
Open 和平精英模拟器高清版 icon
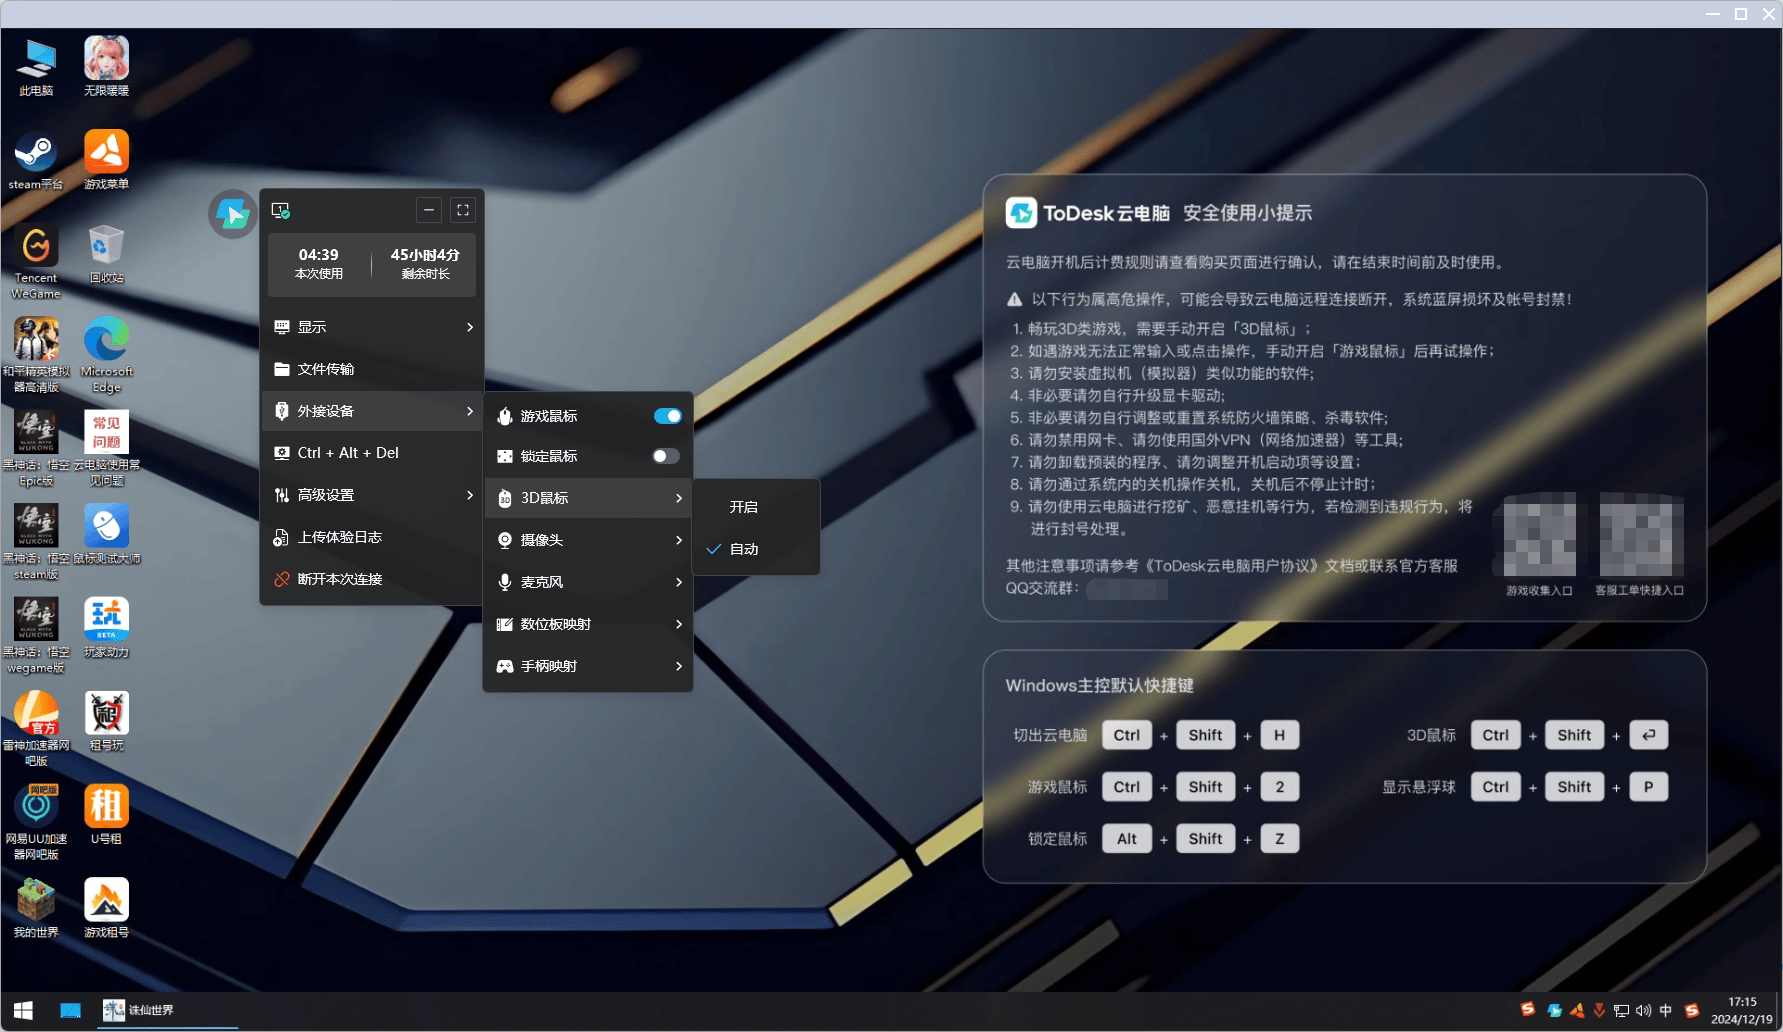tap(36, 355)
